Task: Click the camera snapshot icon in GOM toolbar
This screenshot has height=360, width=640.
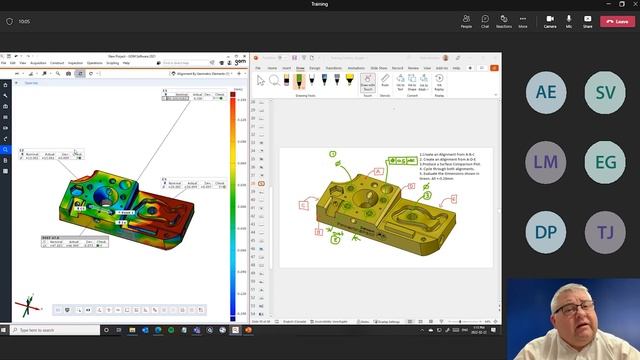Action: (68, 73)
